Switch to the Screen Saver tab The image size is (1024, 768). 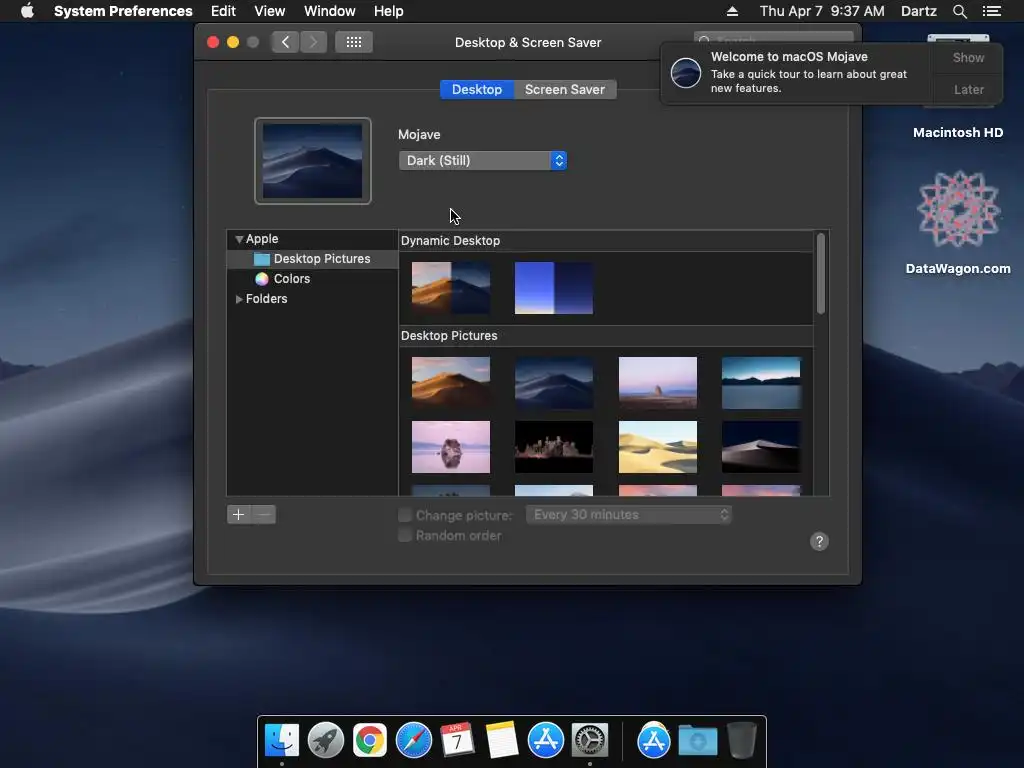point(565,89)
